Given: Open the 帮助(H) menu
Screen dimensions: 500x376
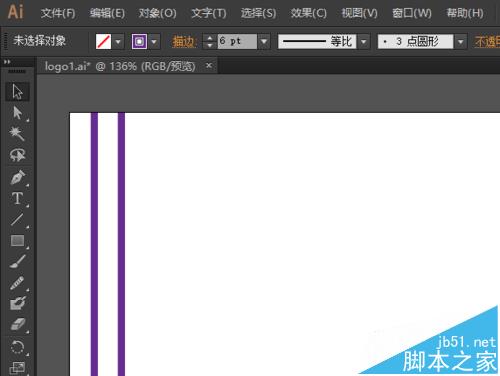Looking at the screenshot, I should [x=465, y=13].
